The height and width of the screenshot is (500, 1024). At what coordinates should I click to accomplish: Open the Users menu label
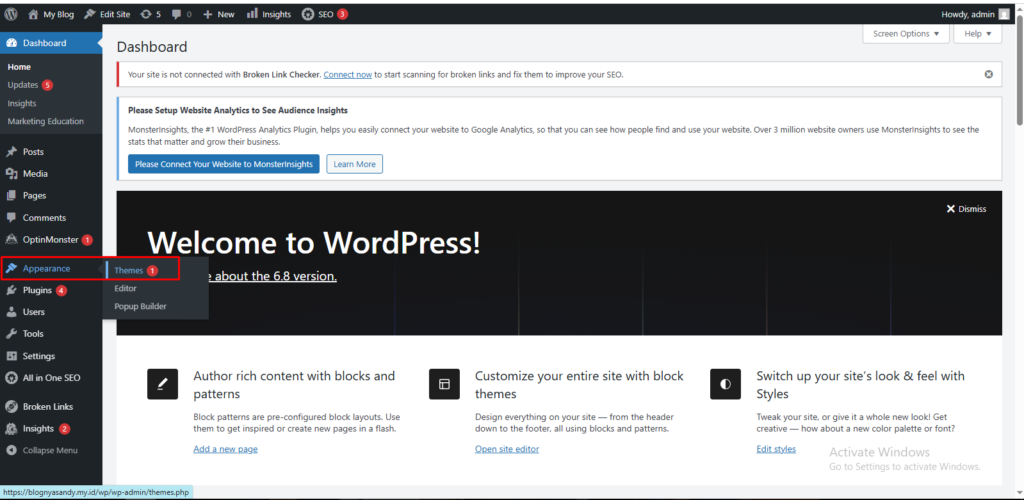(34, 312)
